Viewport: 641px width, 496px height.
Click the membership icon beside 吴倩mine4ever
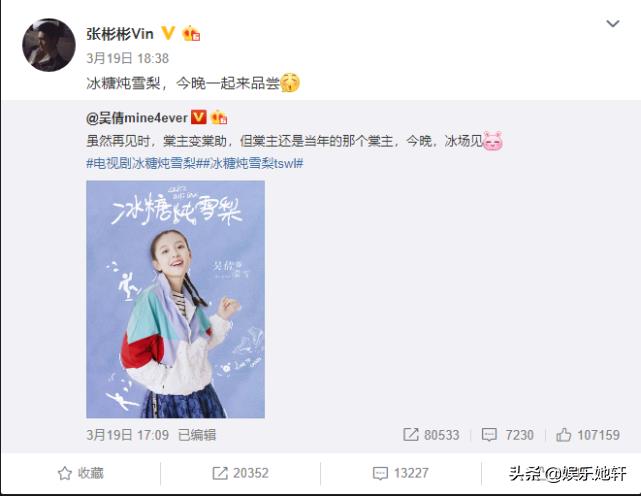click(x=219, y=118)
